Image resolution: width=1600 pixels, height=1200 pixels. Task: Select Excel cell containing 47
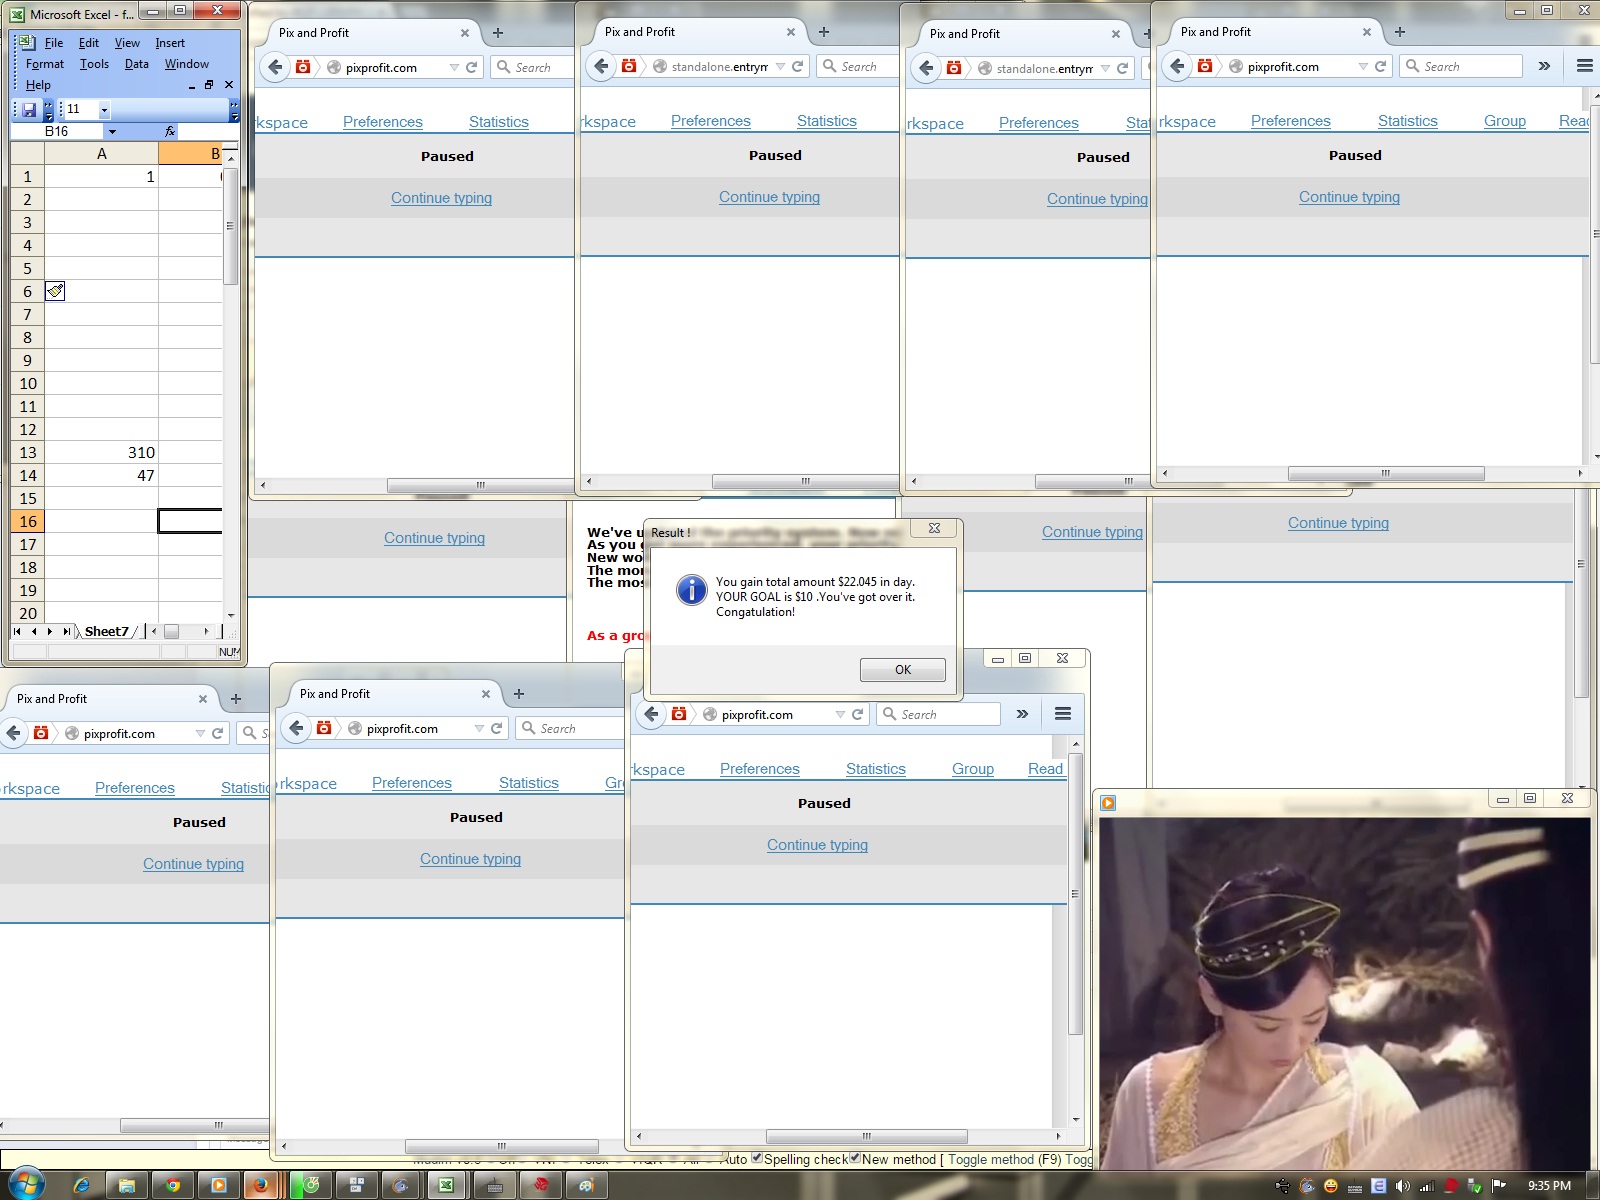point(101,475)
